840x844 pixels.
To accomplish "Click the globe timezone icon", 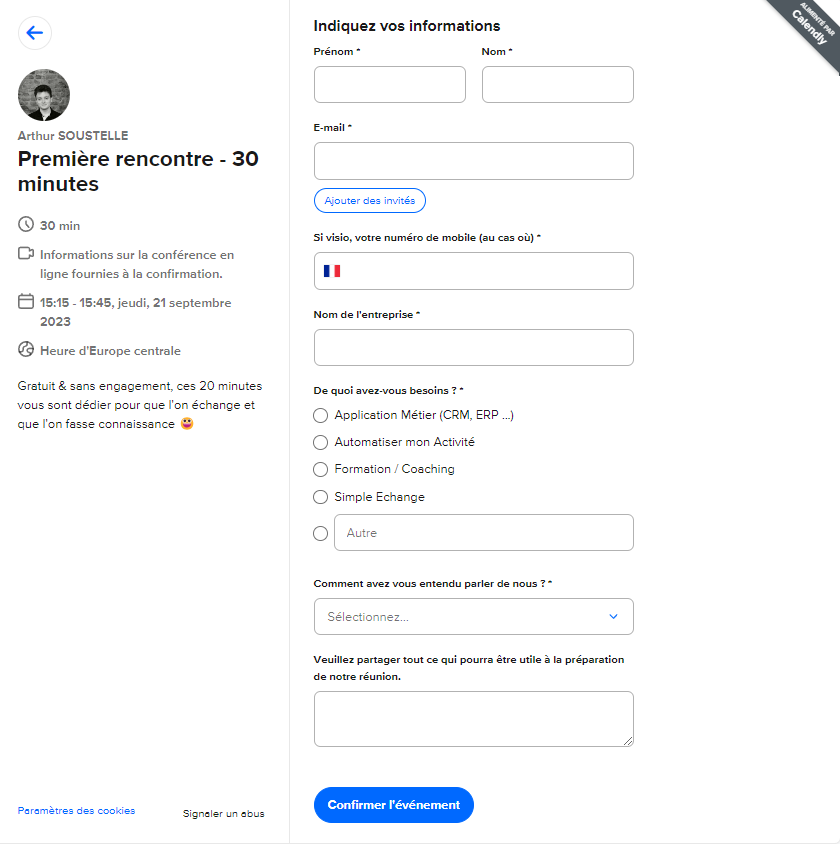I will [x=26, y=350].
